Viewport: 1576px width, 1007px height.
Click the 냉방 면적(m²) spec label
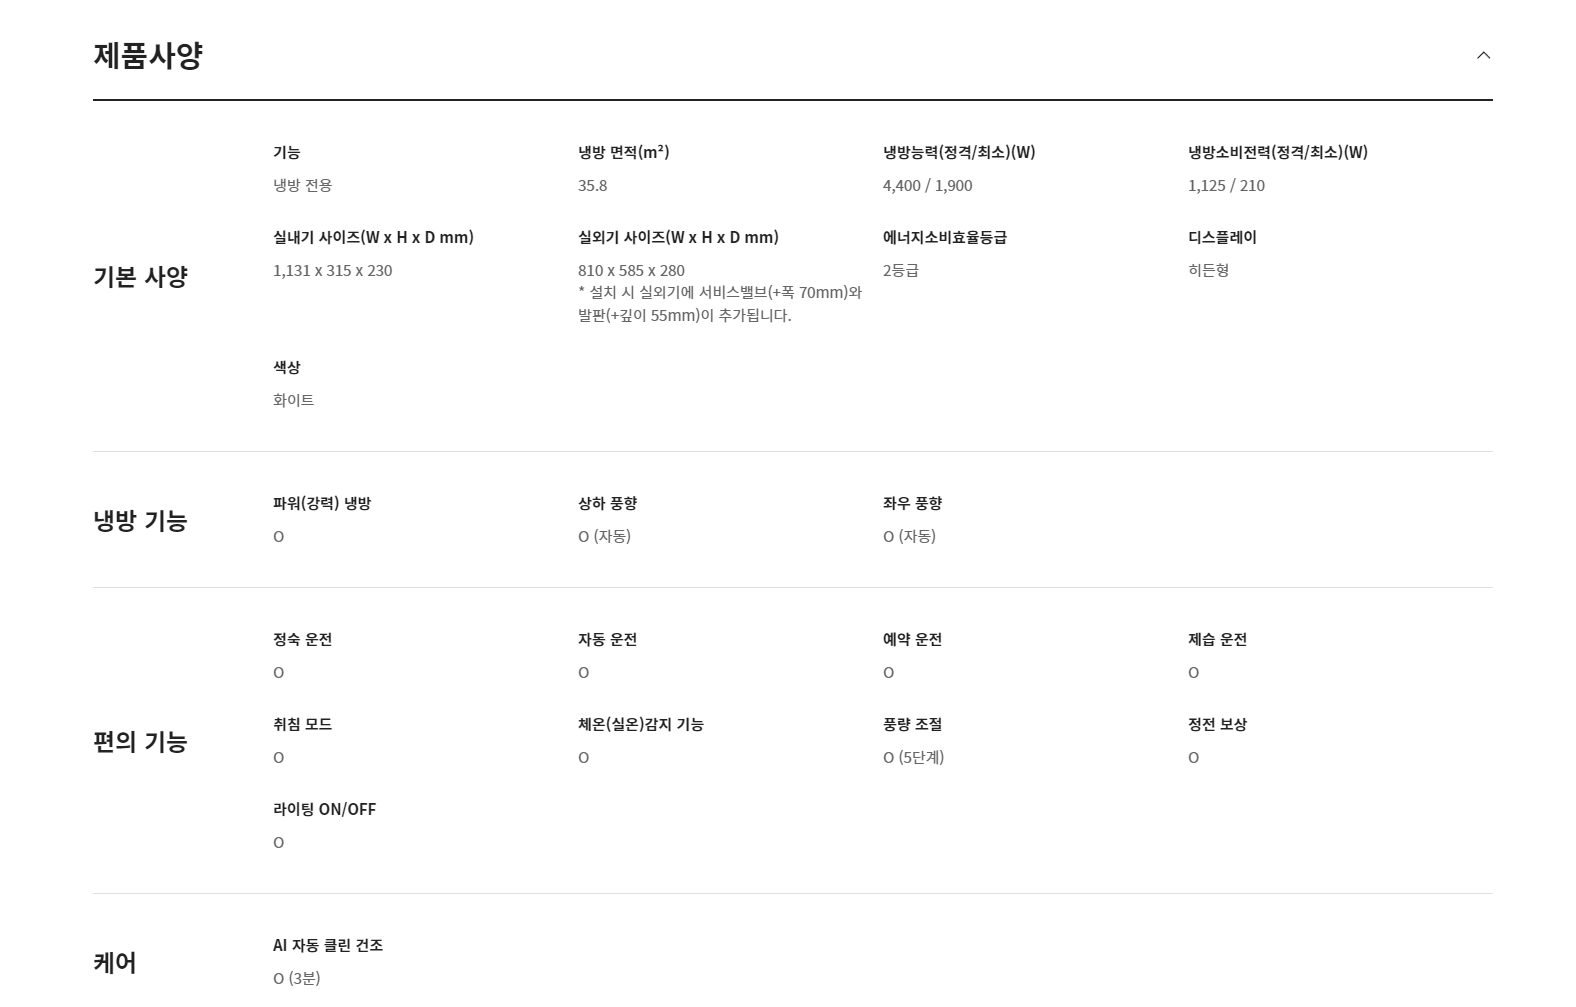pos(623,152)
